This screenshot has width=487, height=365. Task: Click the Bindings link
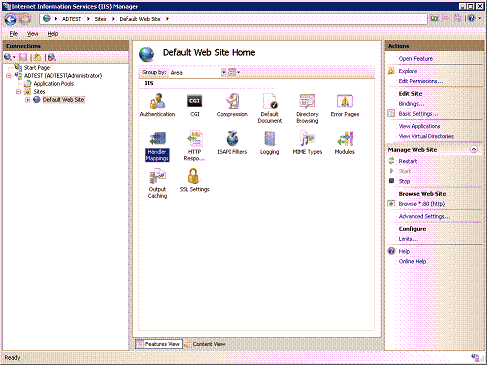pos(411,104)
